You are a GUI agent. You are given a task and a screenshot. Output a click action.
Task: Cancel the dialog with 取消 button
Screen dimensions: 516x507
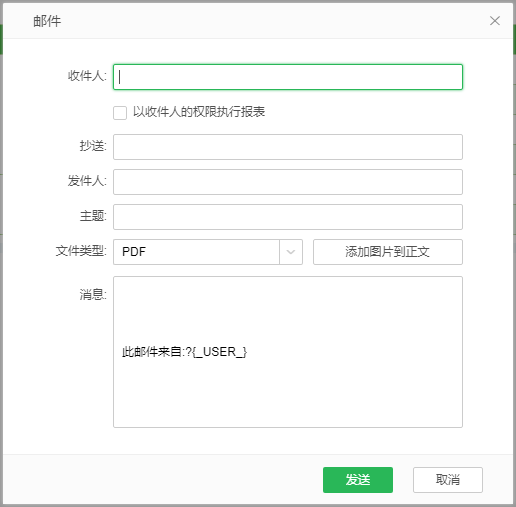(448, 480)
